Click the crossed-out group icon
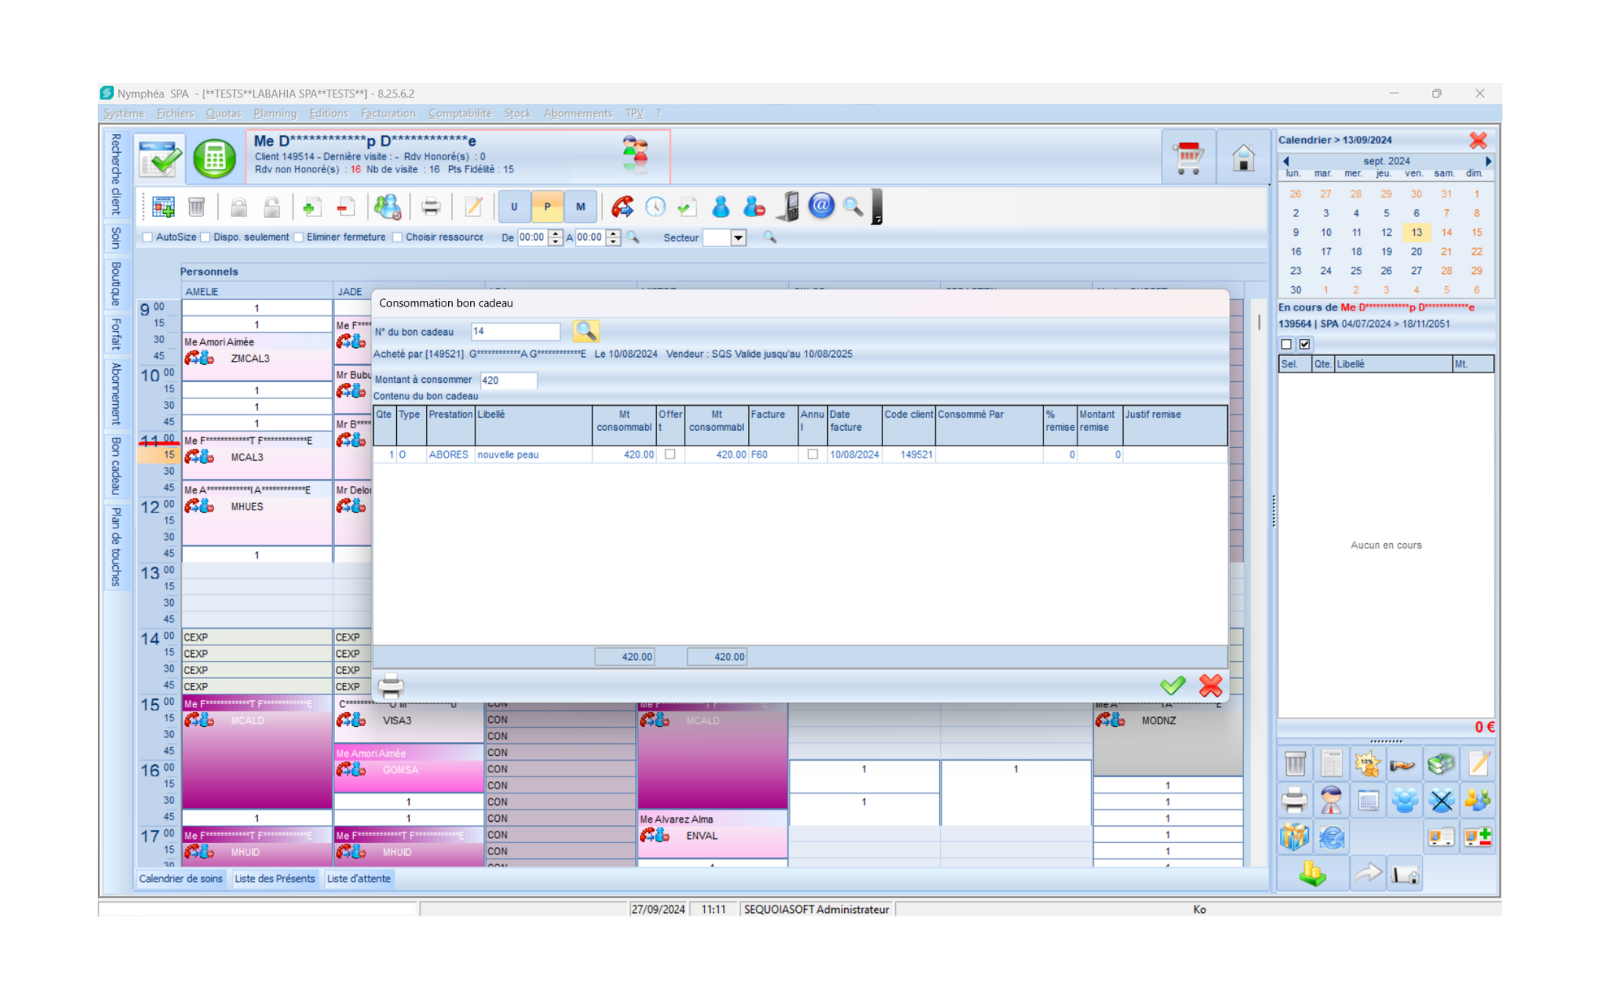 point(1441,800)
